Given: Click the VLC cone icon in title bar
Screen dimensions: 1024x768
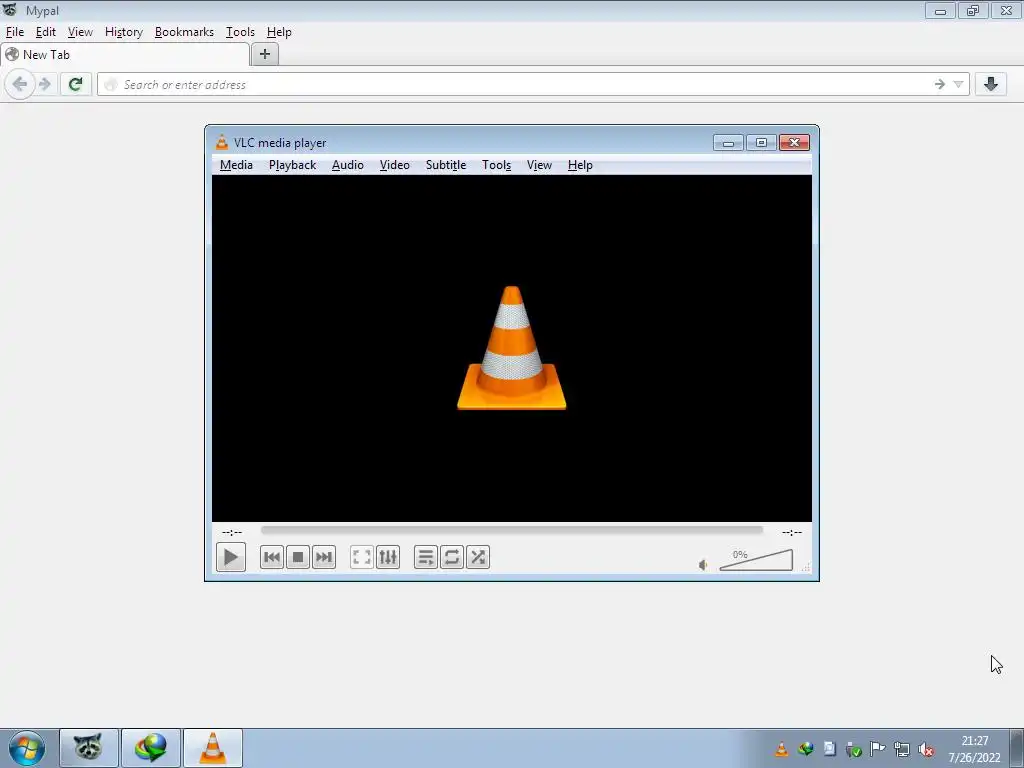Looking at the screenshot, I should click(222, 142).
